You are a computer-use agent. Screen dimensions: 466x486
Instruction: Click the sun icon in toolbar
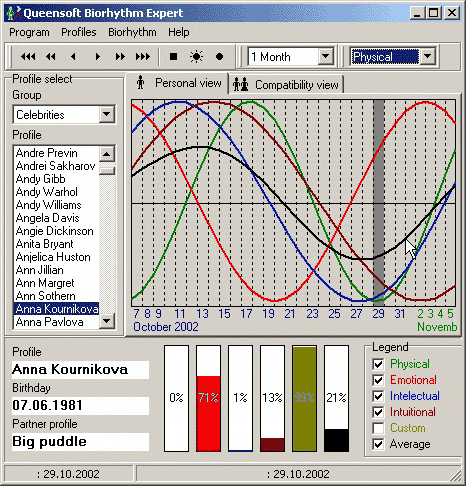point(196,57)
